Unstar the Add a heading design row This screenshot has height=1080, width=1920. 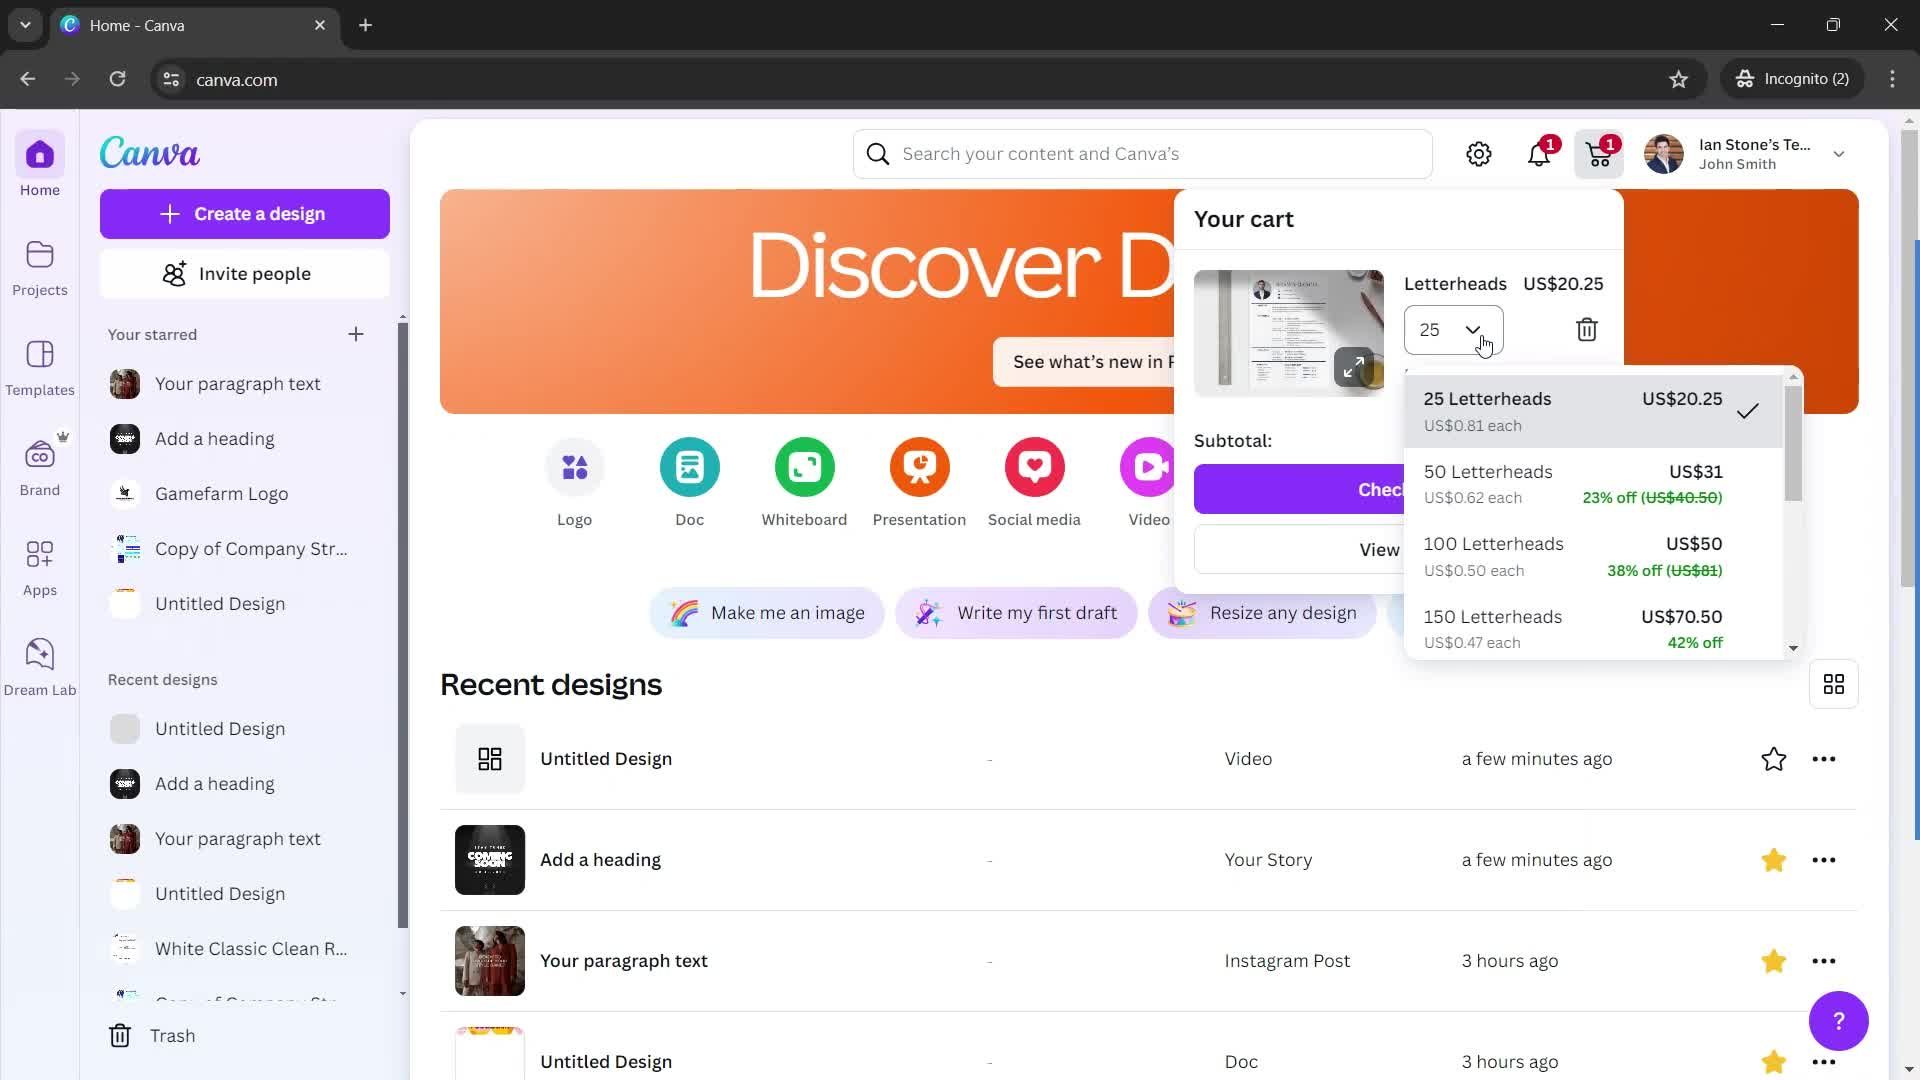(1774, 860)
